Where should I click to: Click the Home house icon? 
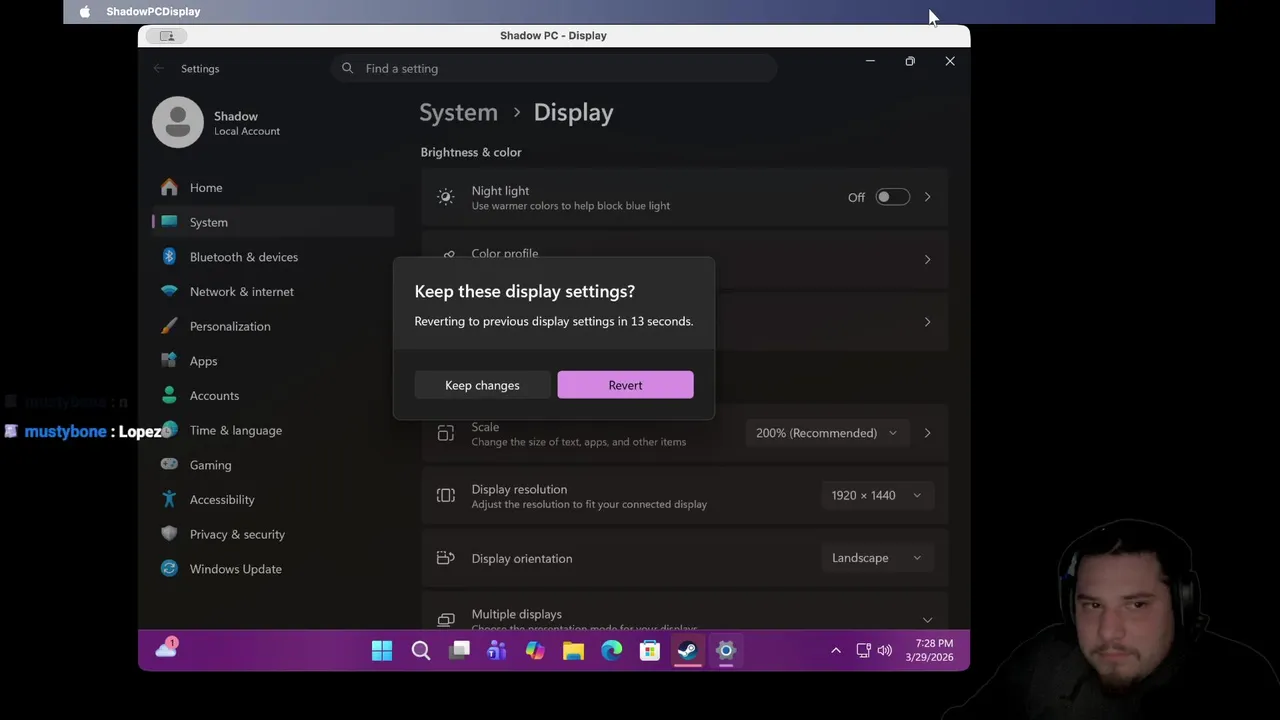(169, 187)
